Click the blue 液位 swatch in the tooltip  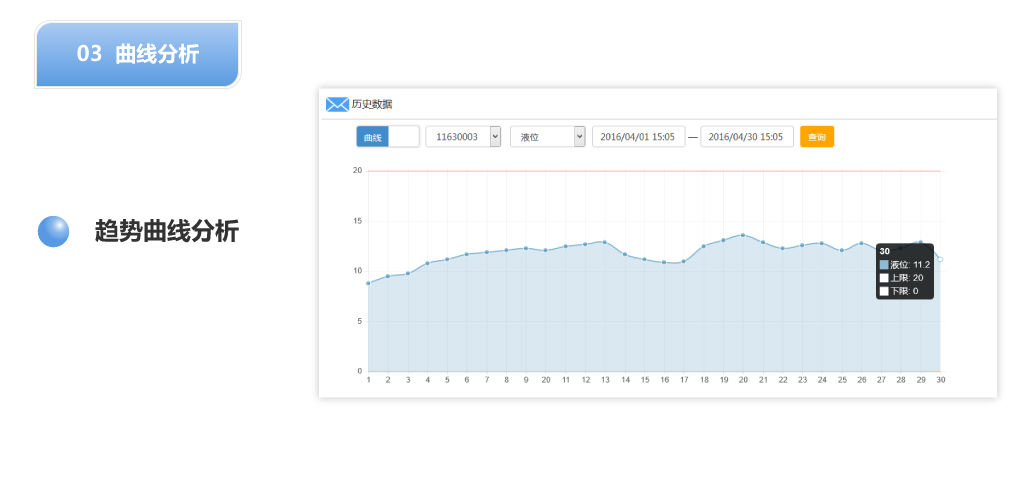click(x=884, y=265)
